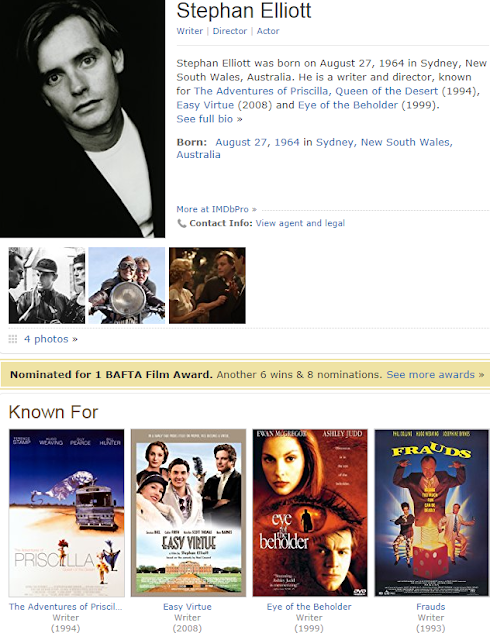
Task: Click the Easy Virtue movie poster
Action: [188, 513]
